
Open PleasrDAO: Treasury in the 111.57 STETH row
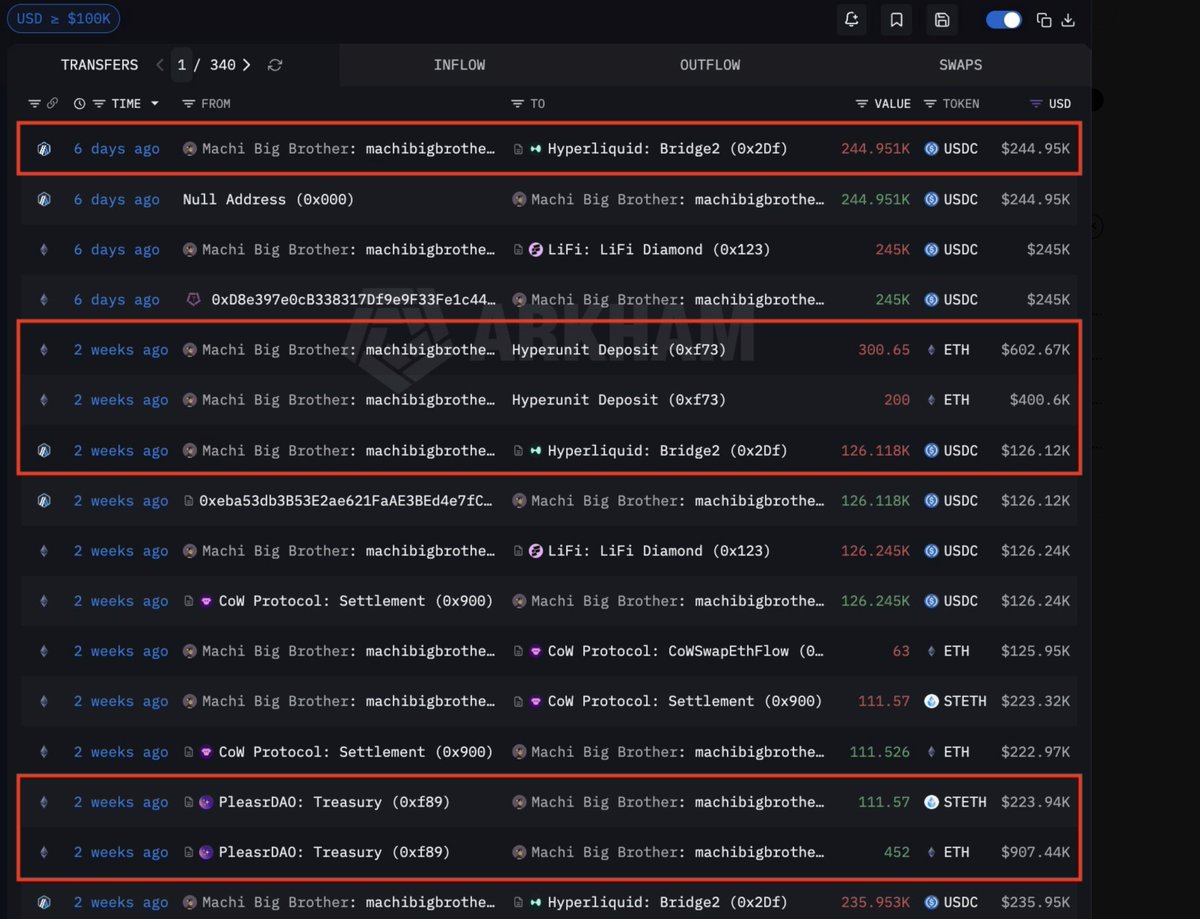click(x=334, y=802)
